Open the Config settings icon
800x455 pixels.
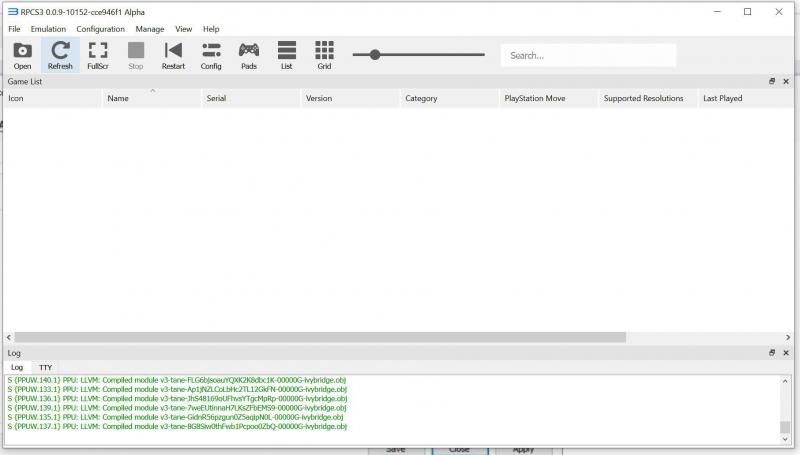211,55
